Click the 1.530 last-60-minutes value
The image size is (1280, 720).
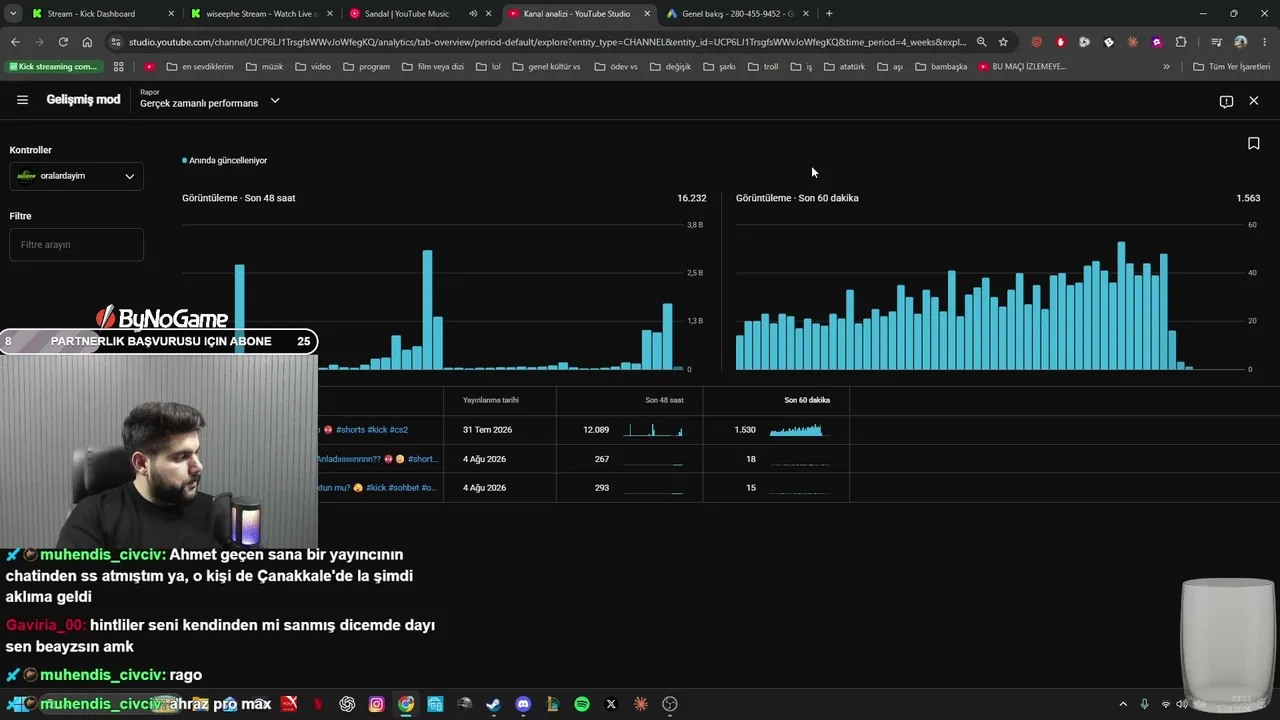[x=745, y=430]
